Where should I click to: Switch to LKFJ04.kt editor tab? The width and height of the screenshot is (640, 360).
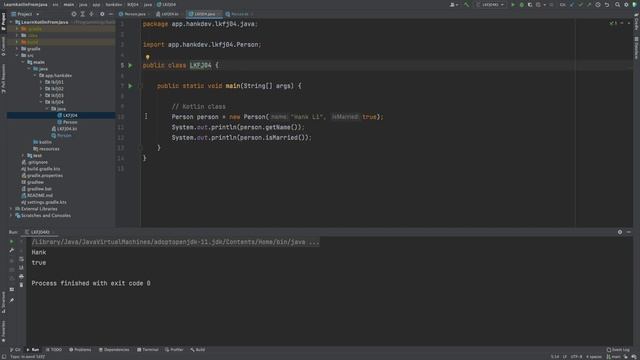168,14
